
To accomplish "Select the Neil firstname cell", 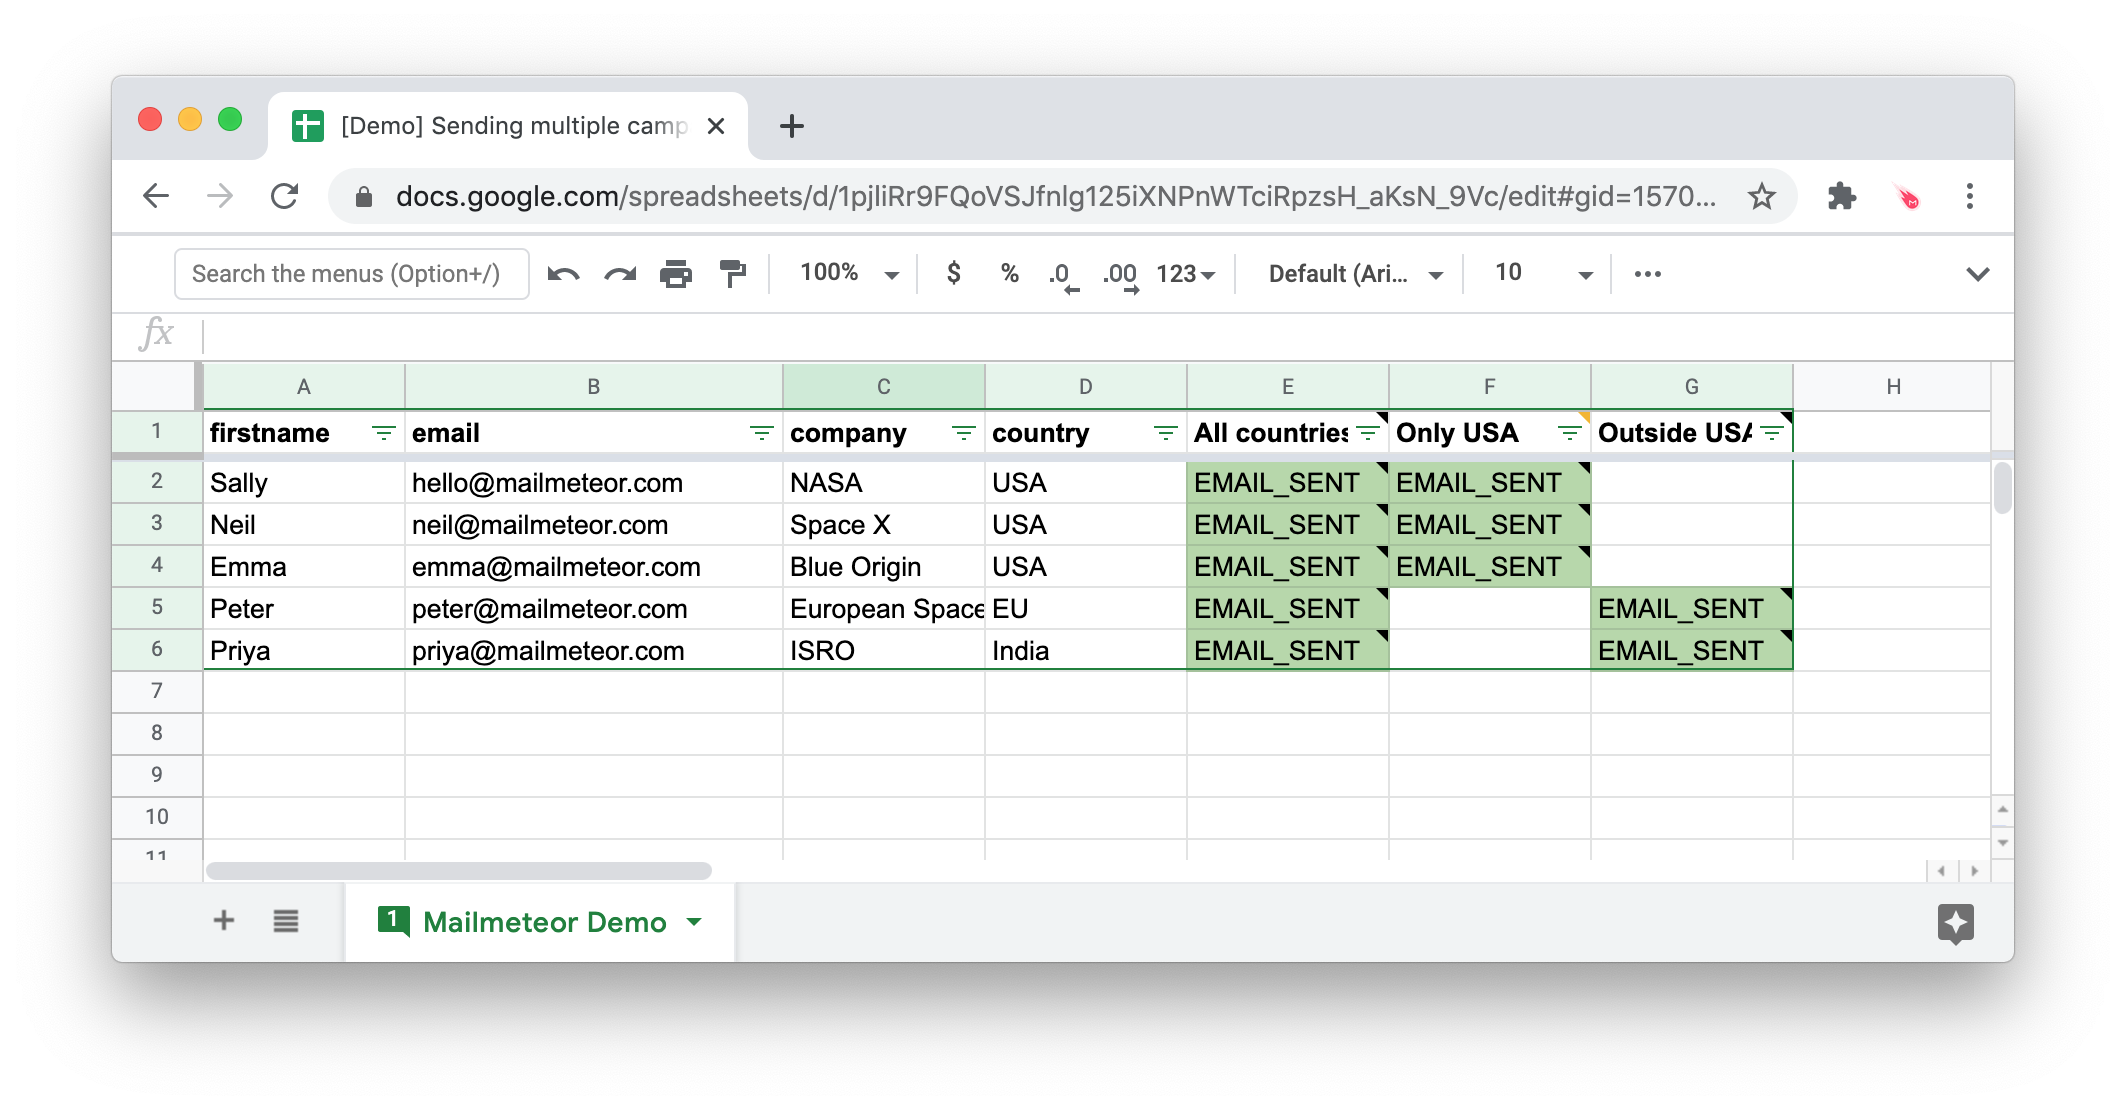I will [x=304, y=525].
